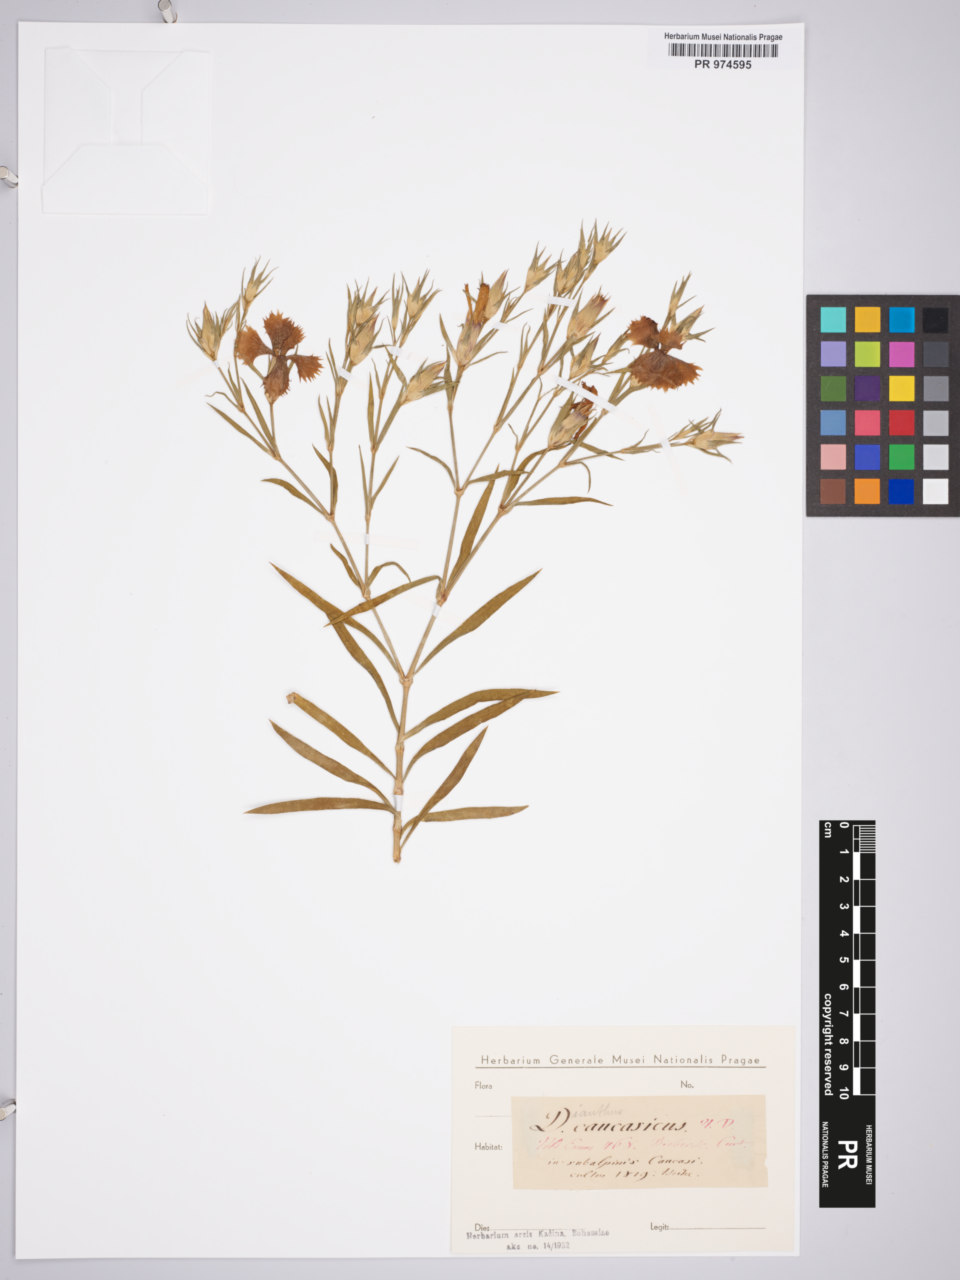Click the barcode above PR 974595

(722, 50)
